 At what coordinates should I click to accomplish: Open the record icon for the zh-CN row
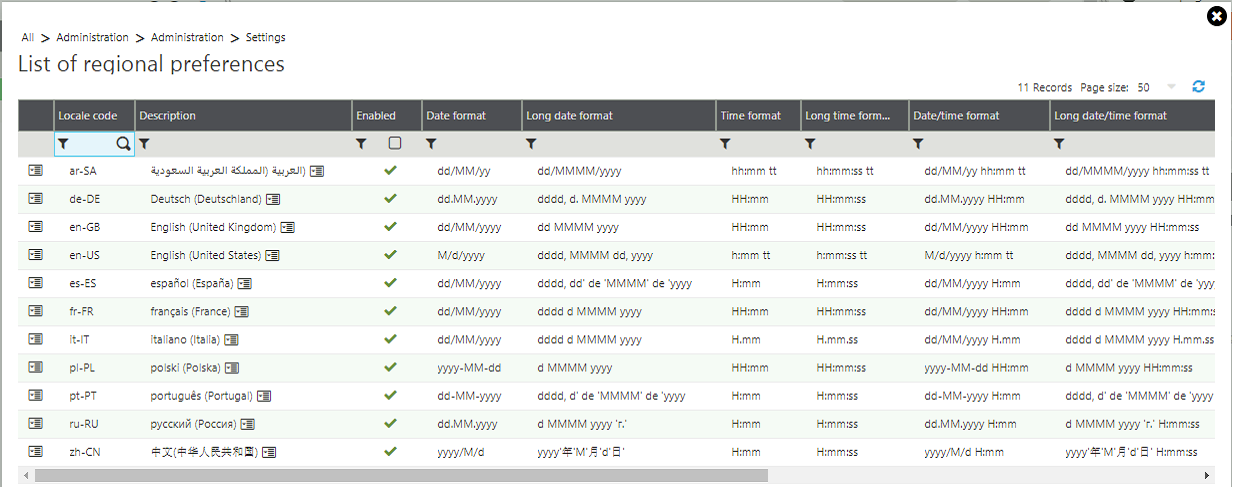point(36,451)
